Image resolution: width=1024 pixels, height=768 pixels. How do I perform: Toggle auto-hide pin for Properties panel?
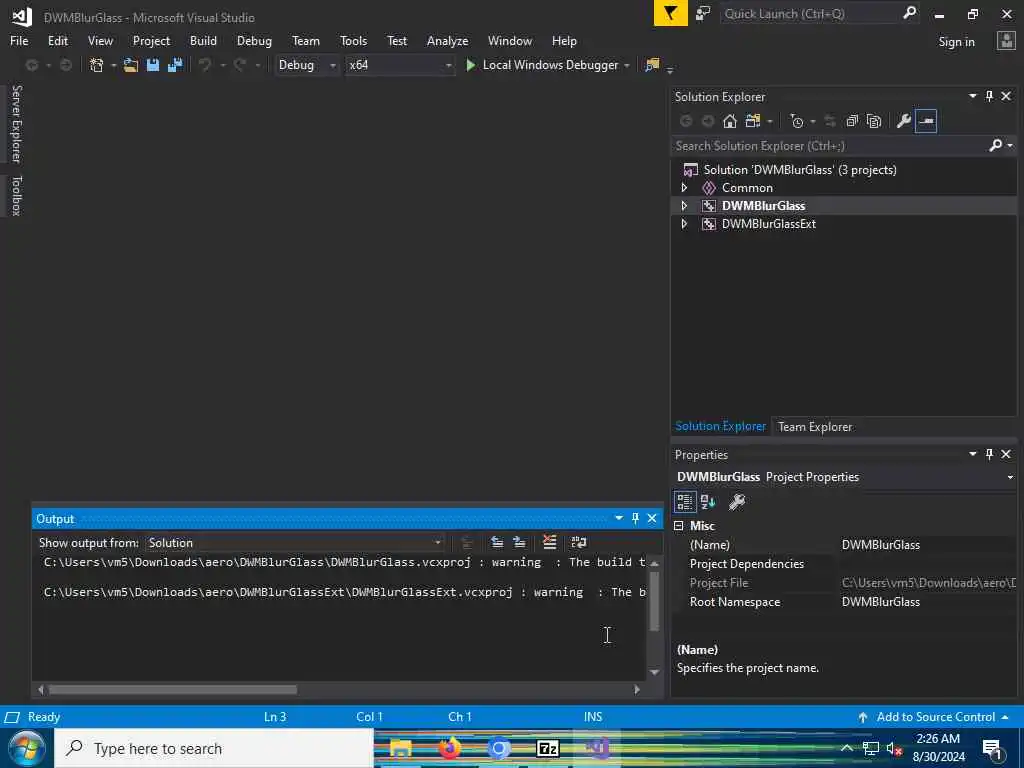pos(989,454)
